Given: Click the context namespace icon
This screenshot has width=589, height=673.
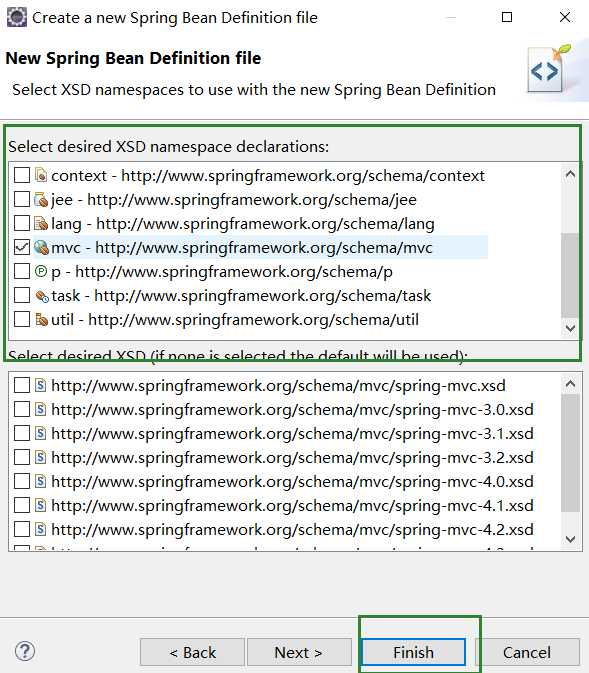Looking at the screenshot, I should tap(41, 175).
